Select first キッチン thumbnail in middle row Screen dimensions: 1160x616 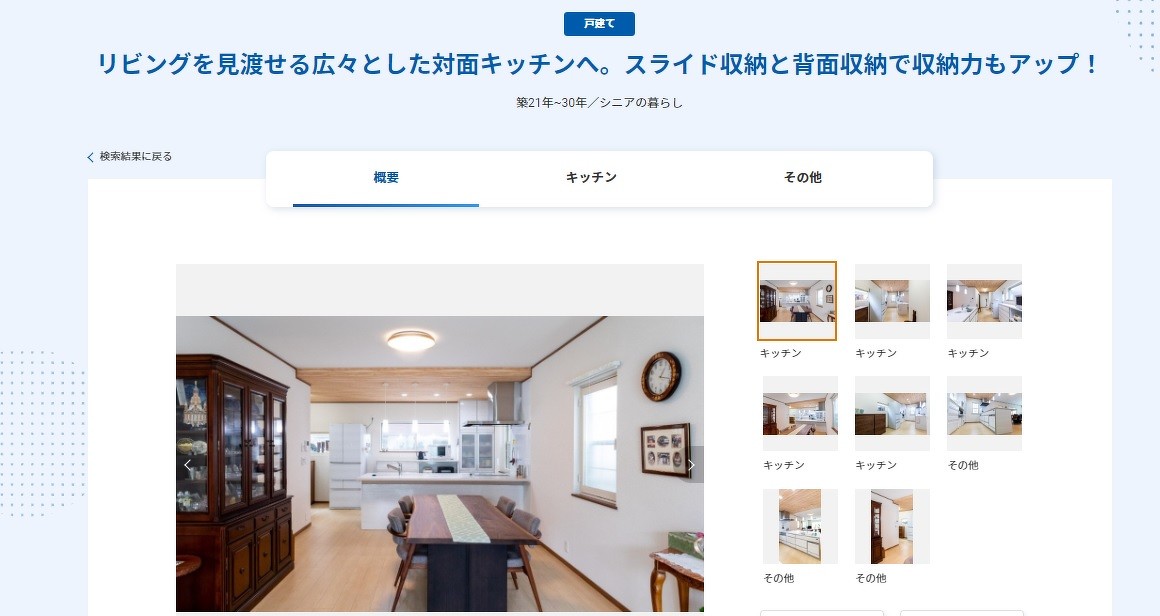point(800,413)
